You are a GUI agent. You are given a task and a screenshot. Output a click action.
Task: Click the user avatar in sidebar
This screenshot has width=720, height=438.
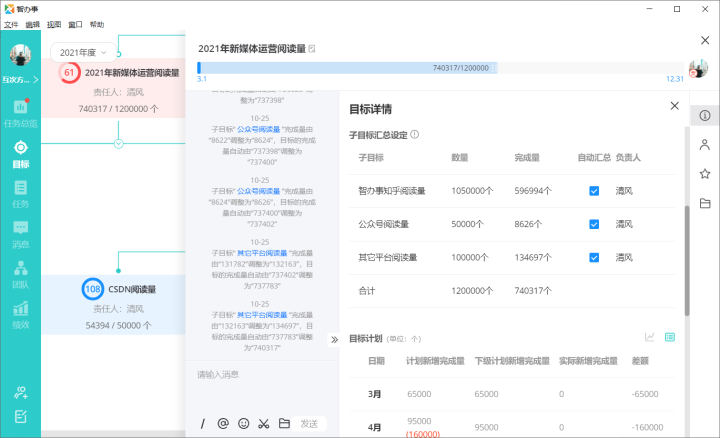click(20, 55)
